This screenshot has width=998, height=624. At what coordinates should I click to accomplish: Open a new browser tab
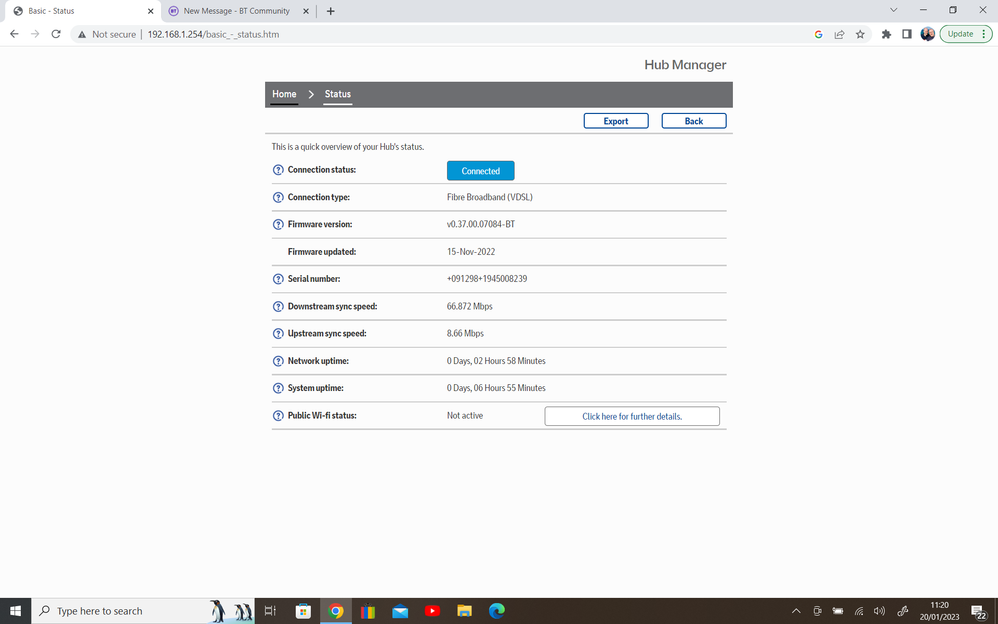[331, 11]
